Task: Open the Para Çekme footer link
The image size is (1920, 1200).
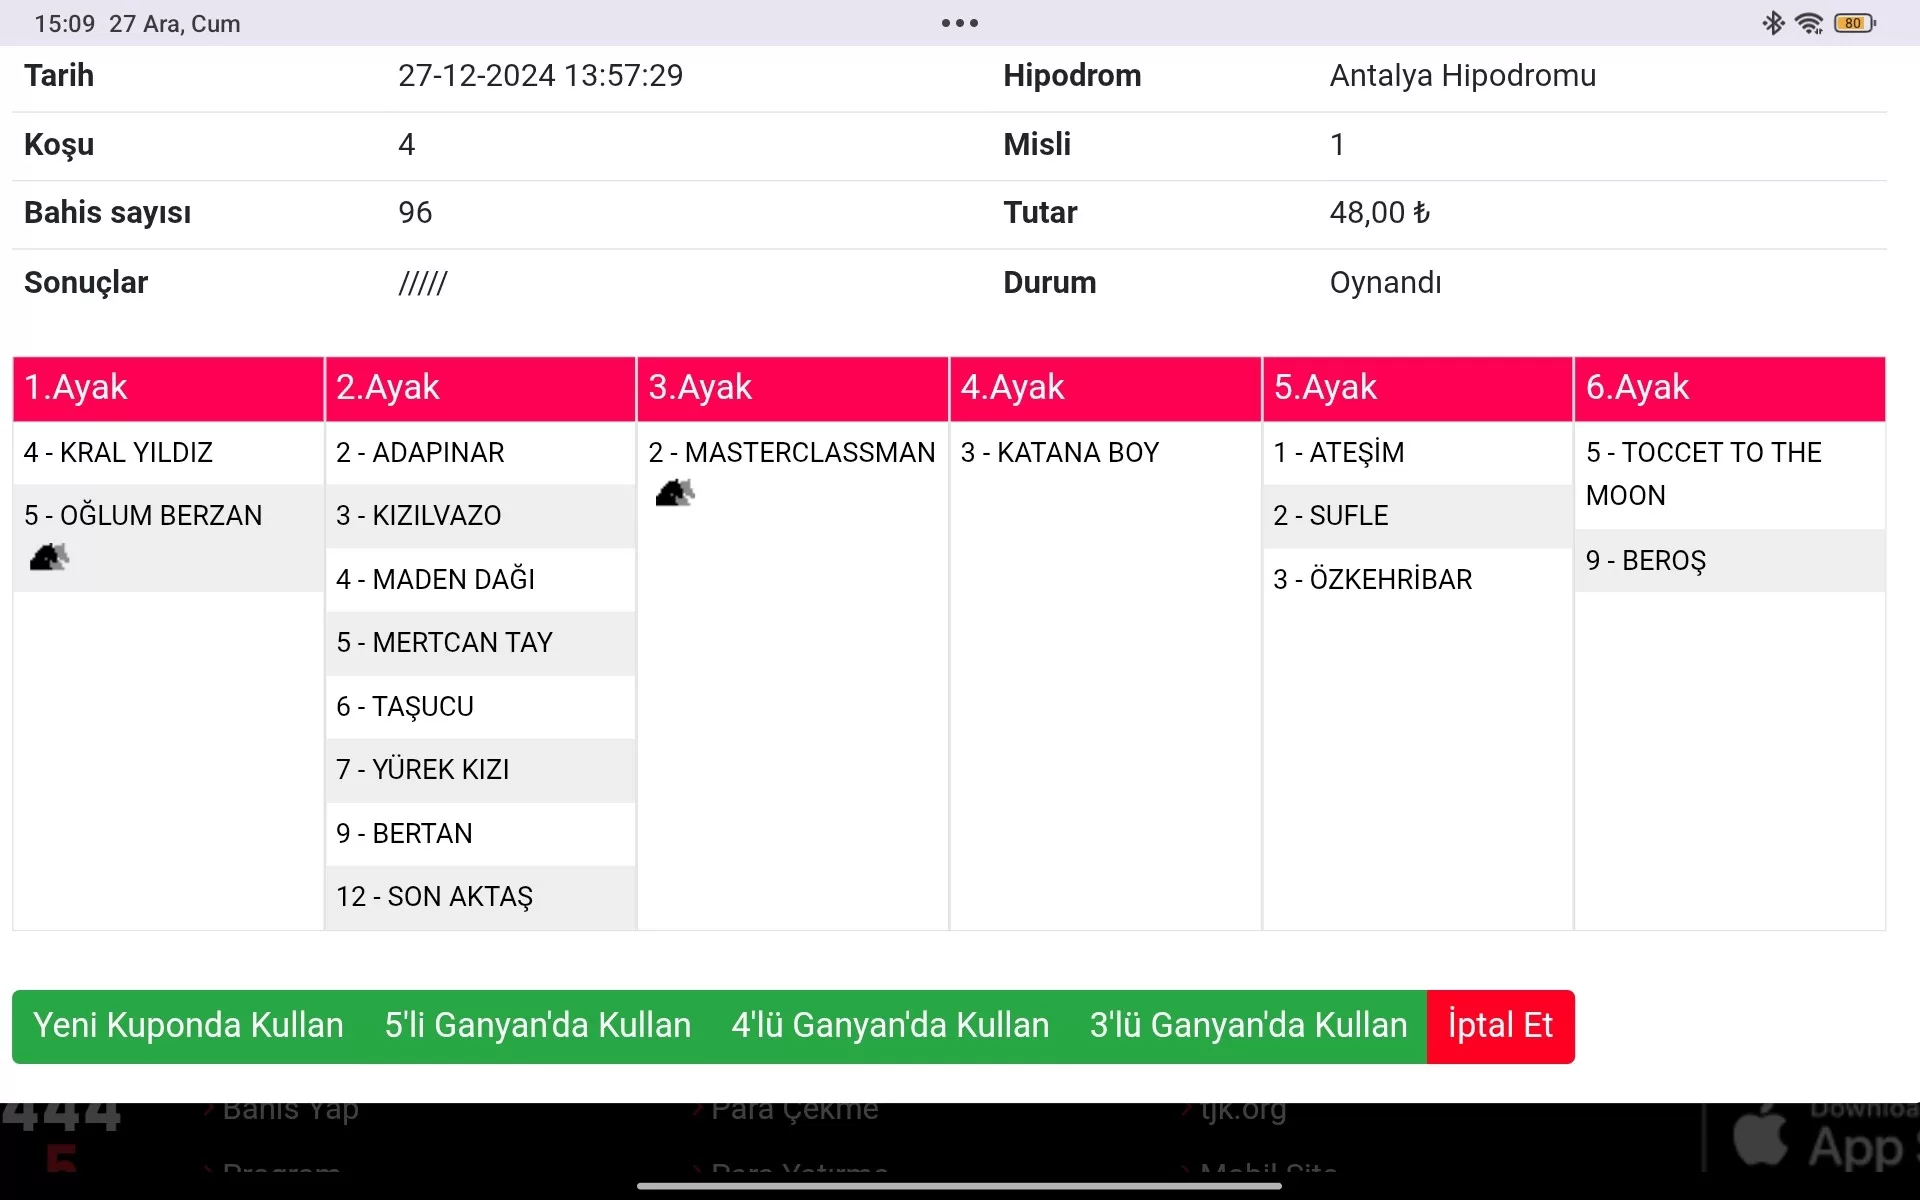Action: pyautogui.click(x=794, y=1110)
